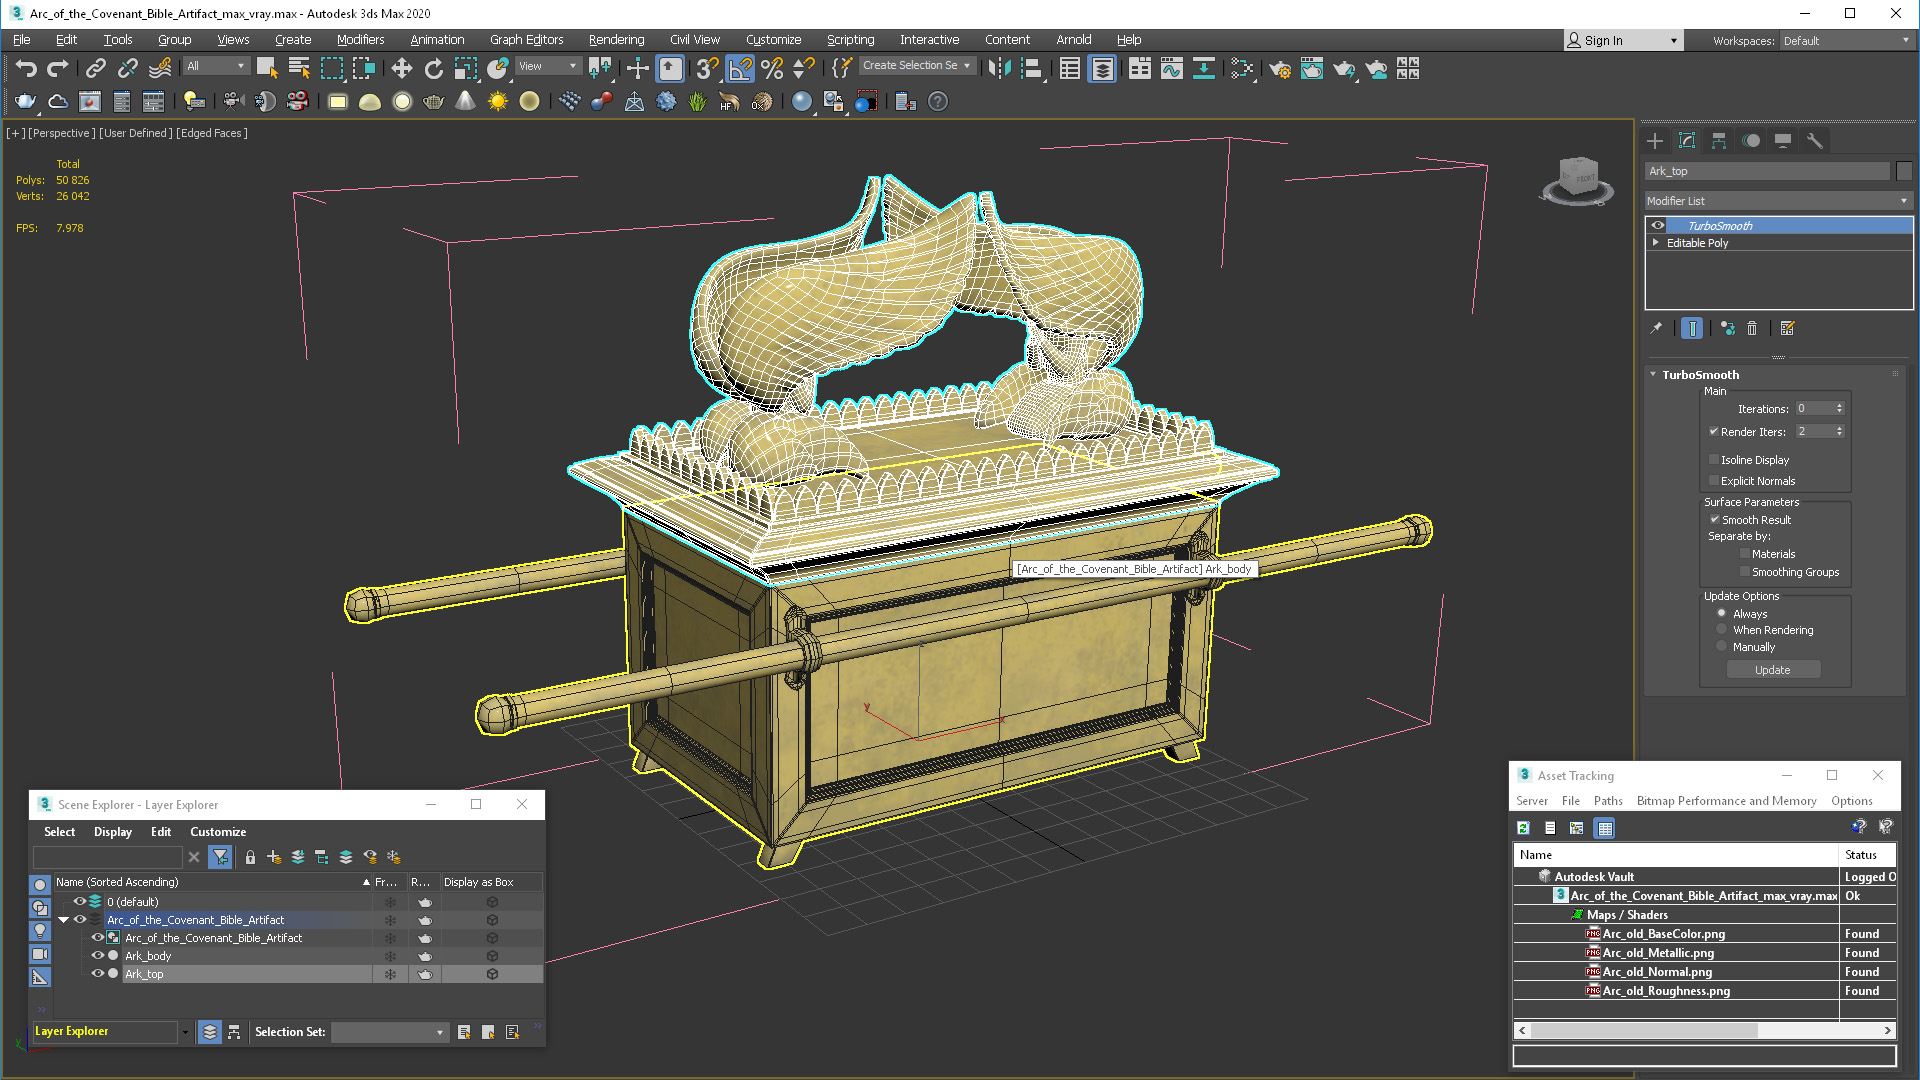The image size is (1920, 1080).
Task: Open the Modifier List dropdown
Action: coord(1778,201)
